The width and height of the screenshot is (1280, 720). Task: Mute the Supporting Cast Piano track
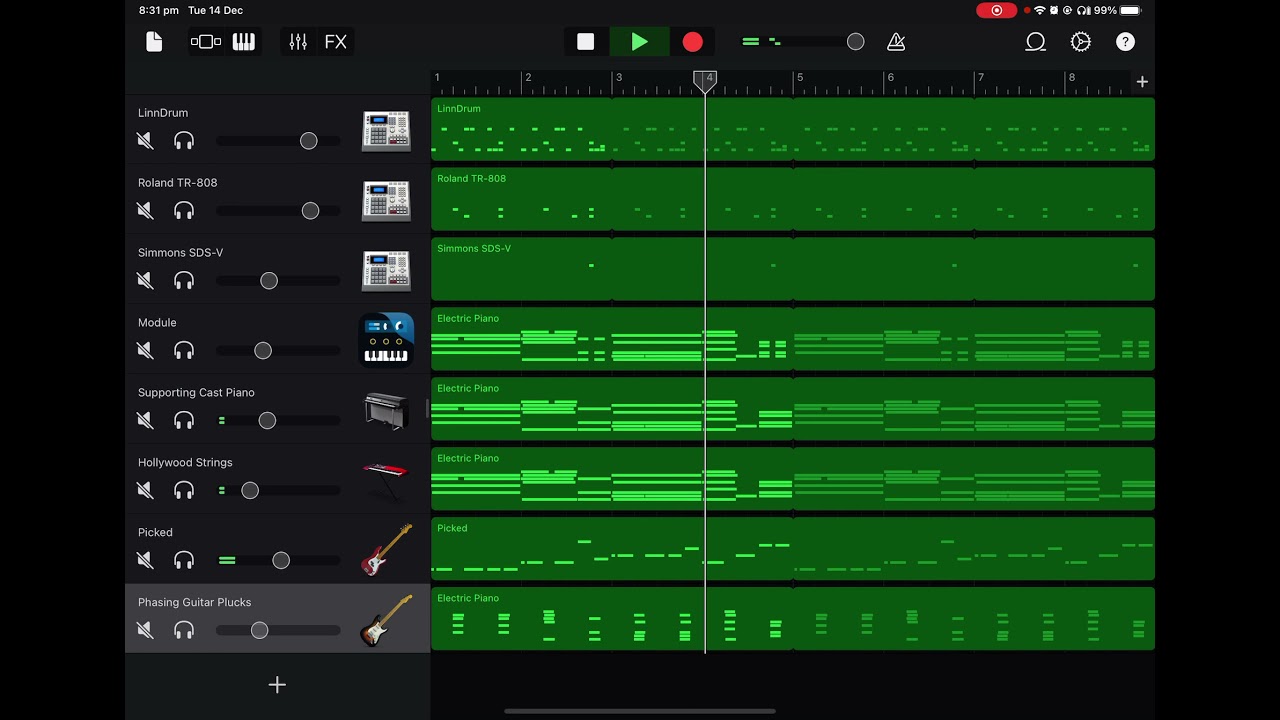click(x=145, y=421)
